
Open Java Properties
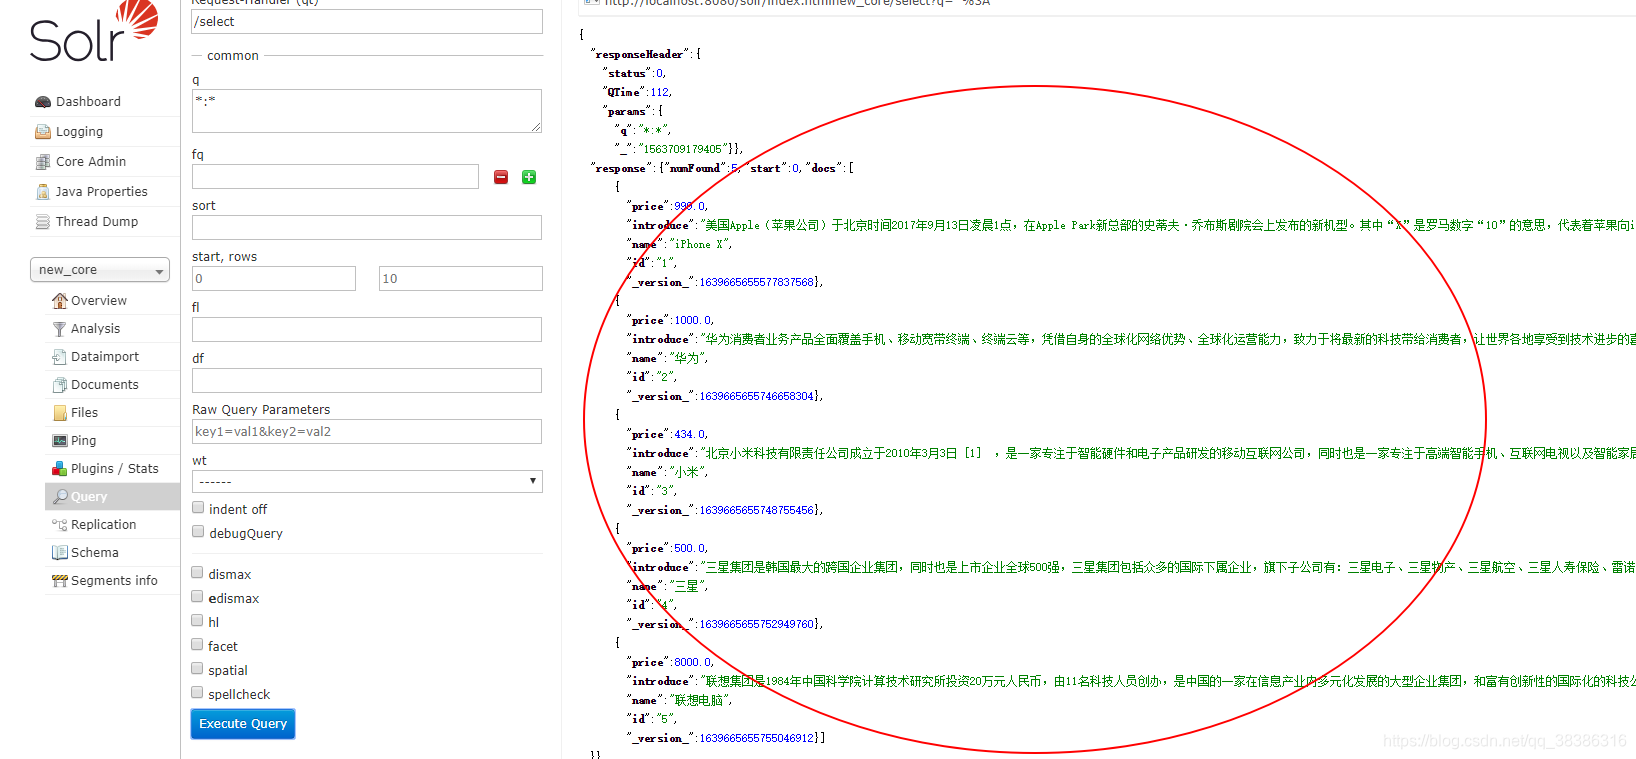pyautogui.click(x=101, y=192)
